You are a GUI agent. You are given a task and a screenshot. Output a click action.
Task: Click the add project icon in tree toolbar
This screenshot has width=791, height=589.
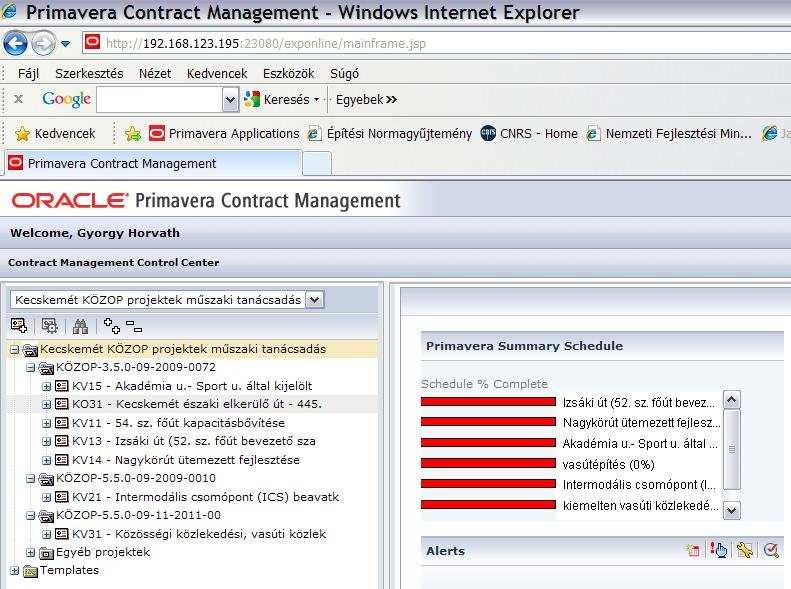[x=19, y=326]
